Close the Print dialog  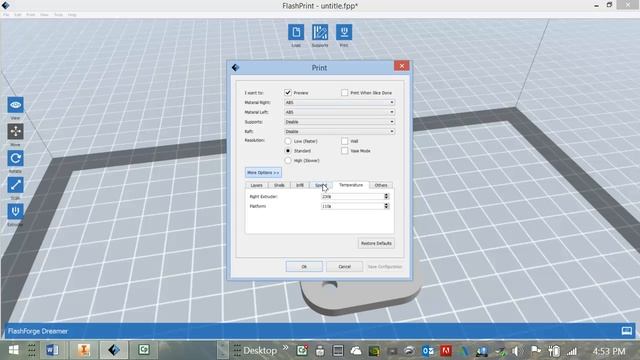[402, 66]
